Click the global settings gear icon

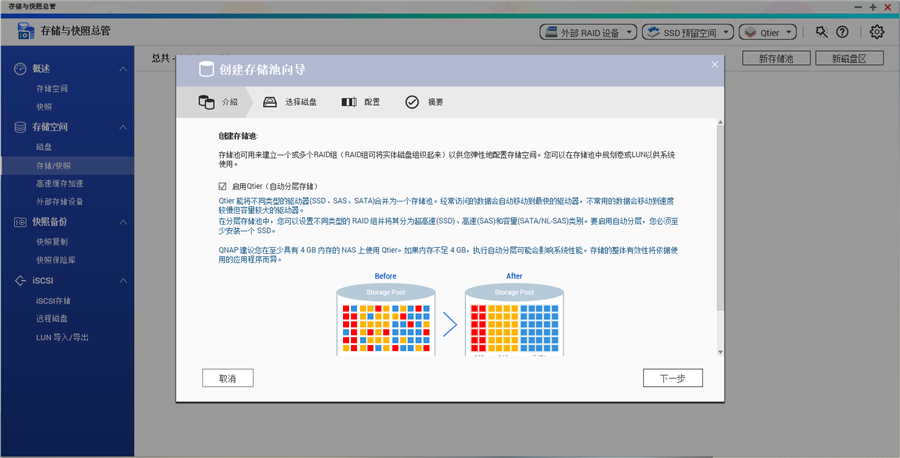(x=877, y=32)
